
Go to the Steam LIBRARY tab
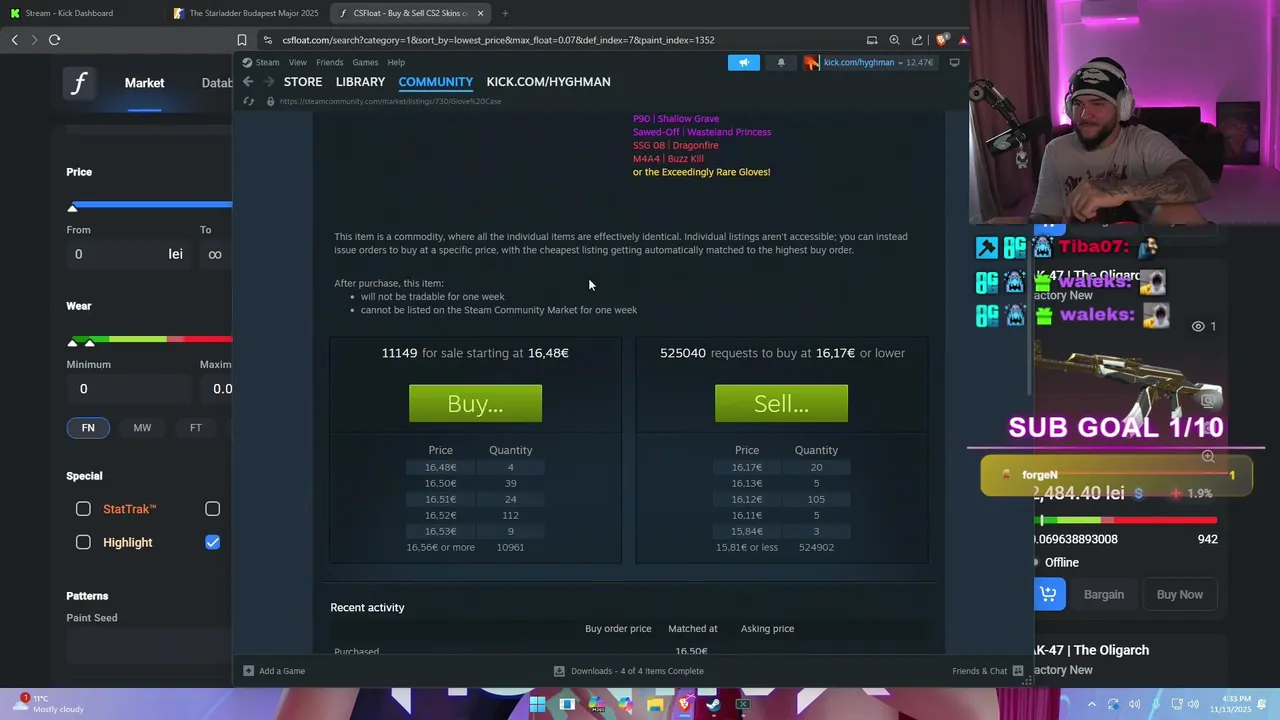click(360, 82)
